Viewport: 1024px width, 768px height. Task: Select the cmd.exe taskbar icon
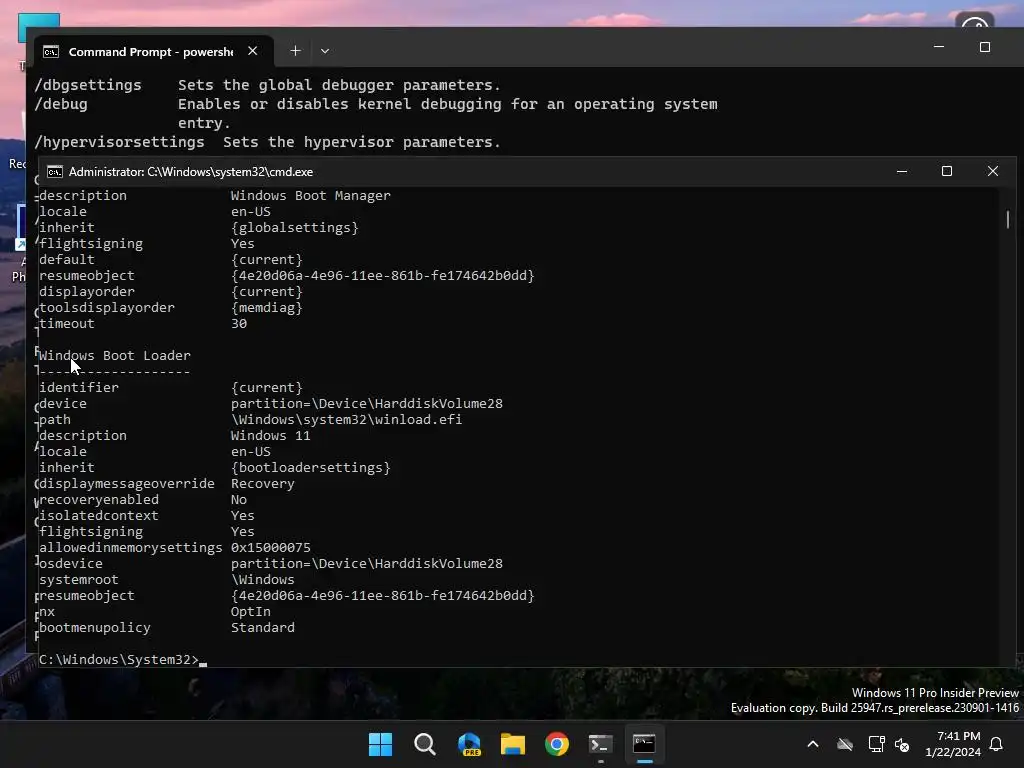[x=644, y=744]
